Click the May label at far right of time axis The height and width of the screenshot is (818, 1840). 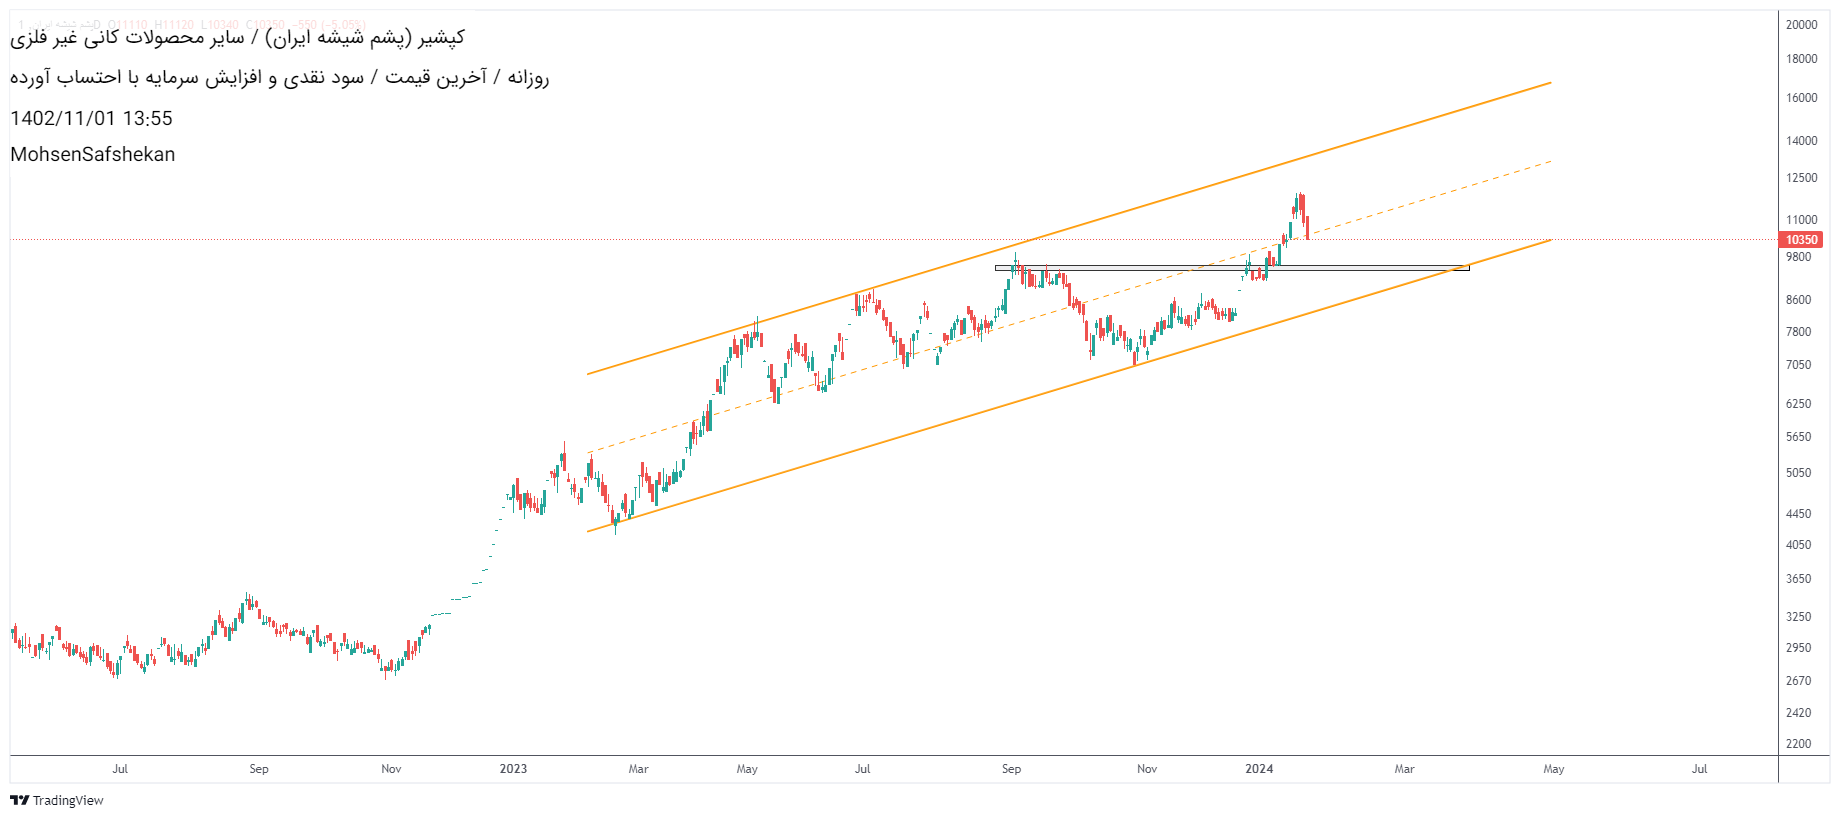pyautogui.click(x=1554, y=769)
